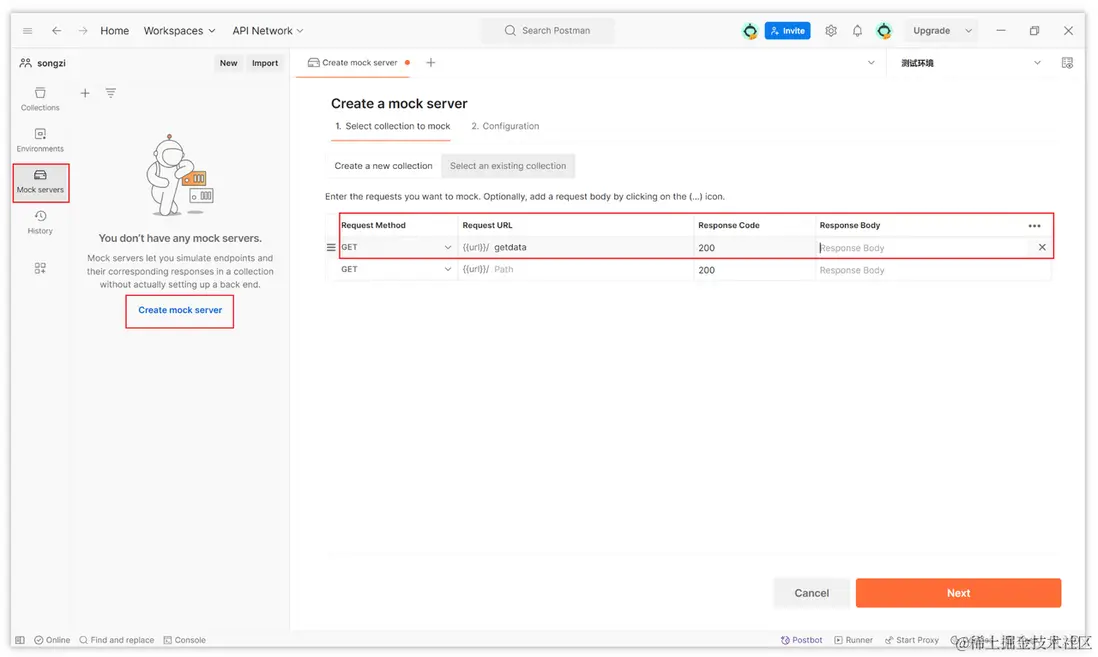Remove the getdata request row
This screenshot has height=657, width=1098.
click(x=1042, y=247)
